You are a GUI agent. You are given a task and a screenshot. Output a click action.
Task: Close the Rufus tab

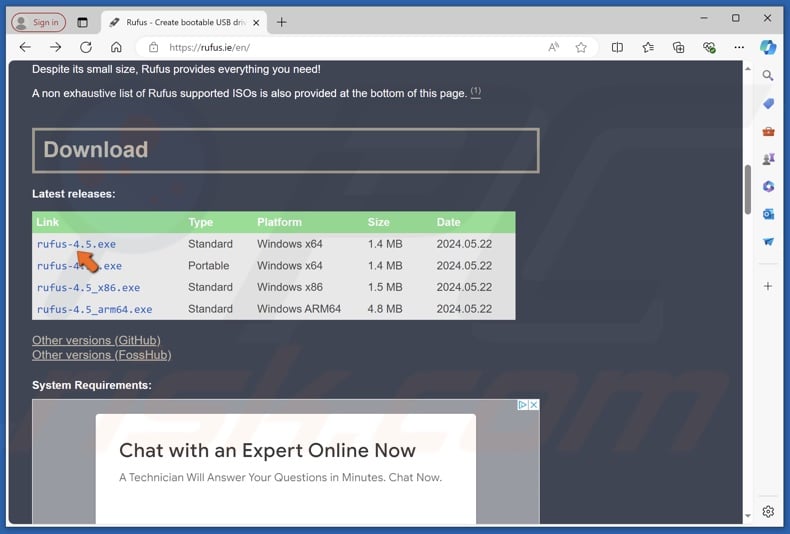pyautogui.click(x=256, y=23)
